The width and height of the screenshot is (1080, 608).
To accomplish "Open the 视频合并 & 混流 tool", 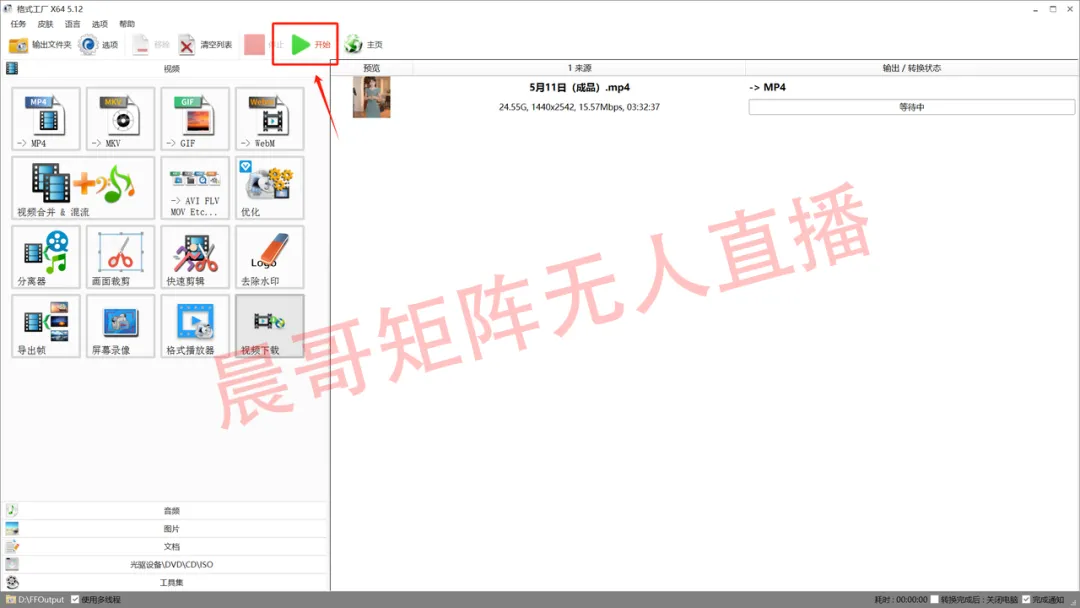I will pyautogui.click(x=83, y=188).
